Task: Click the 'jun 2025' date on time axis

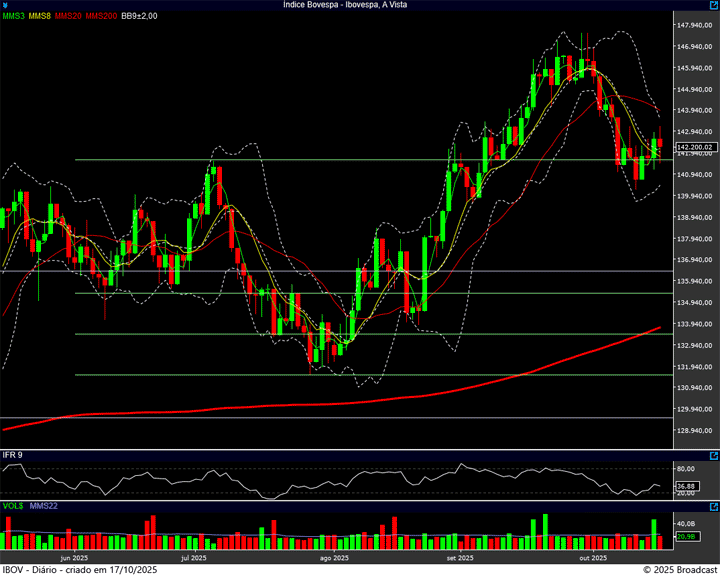Action: click(x=74, y=558)
